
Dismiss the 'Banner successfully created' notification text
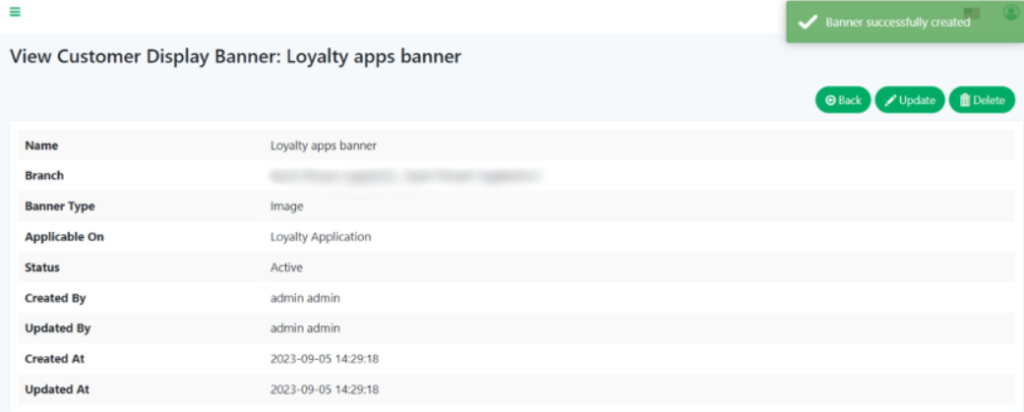(x=897, y=22)
